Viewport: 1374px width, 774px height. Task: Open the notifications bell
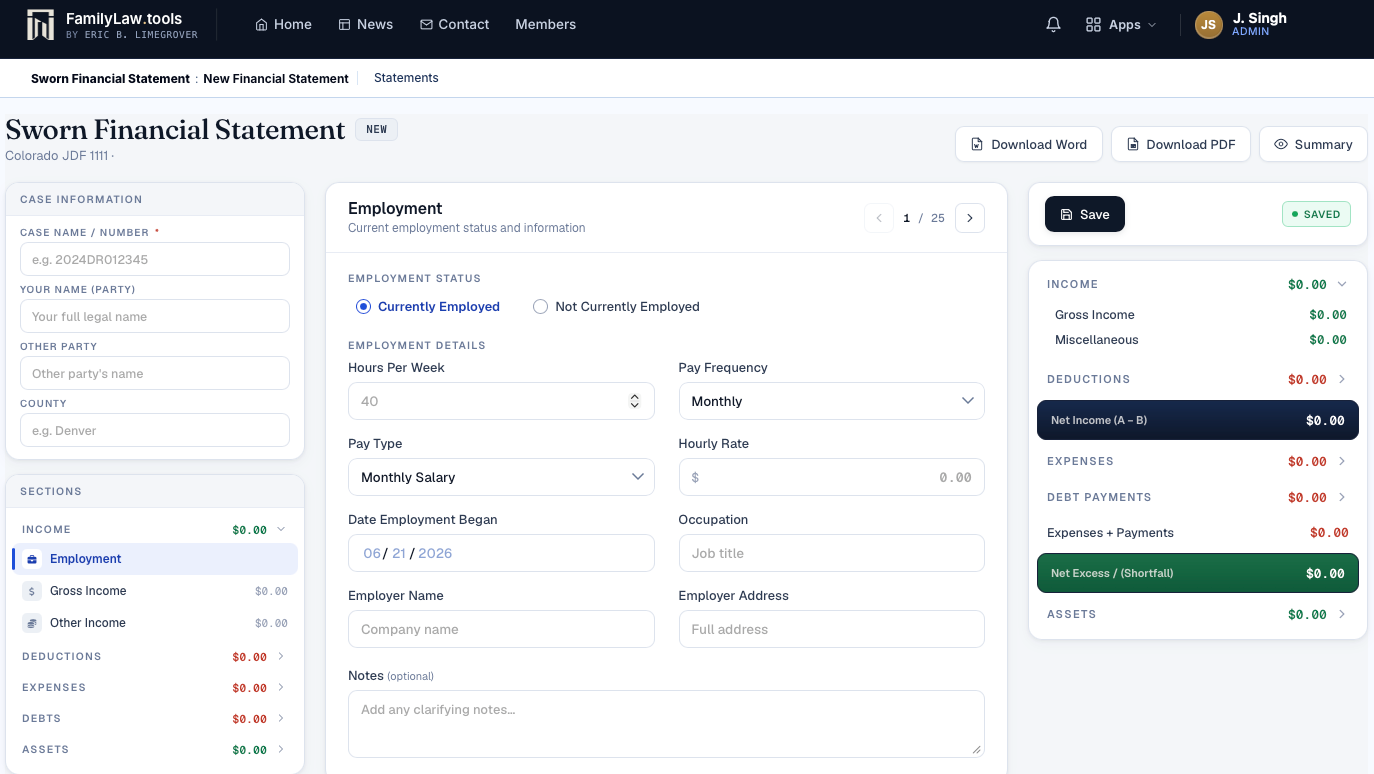pyautogui.click(x=1053, y=25)
